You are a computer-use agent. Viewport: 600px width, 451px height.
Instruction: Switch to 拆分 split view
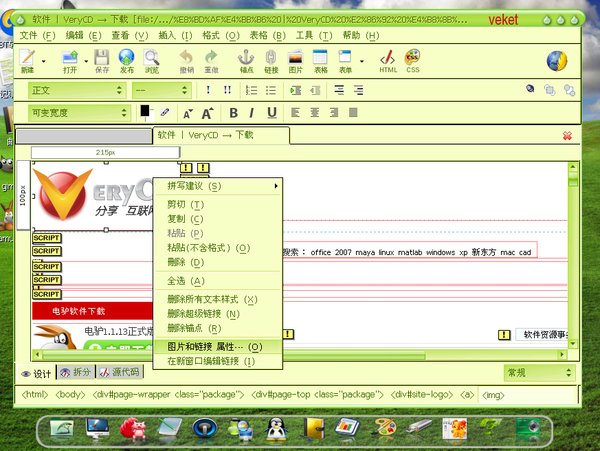coord(76,372)
